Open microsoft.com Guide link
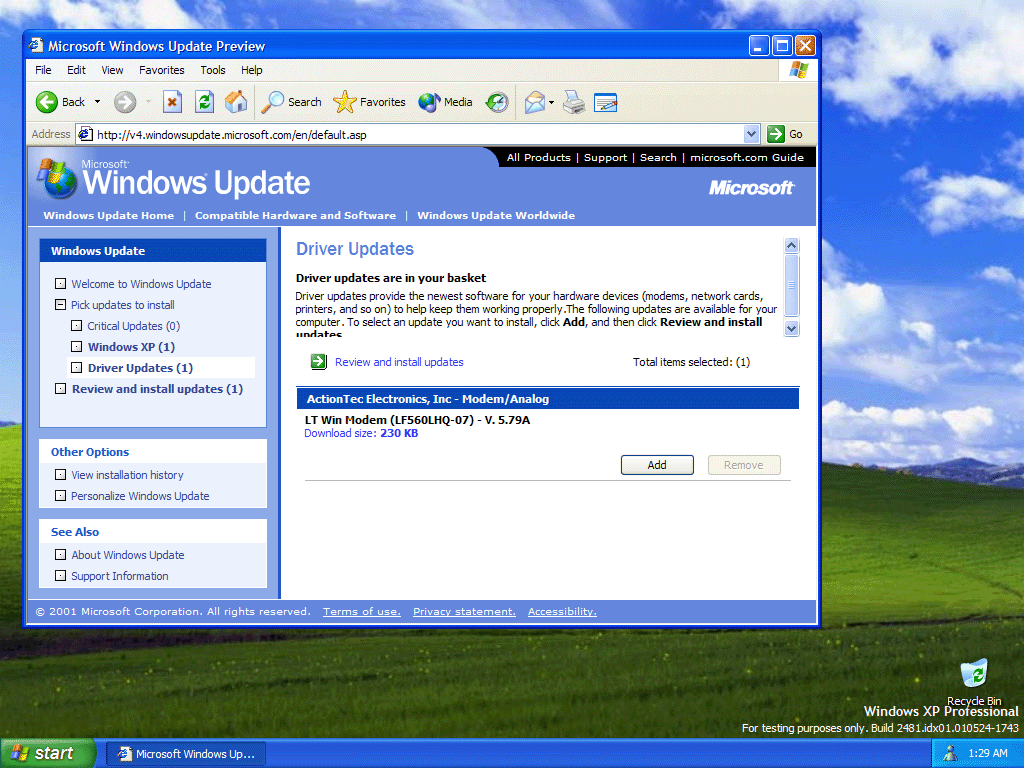Image resolution: width=1024 pixels, height=768 pixels. [746, 157]
